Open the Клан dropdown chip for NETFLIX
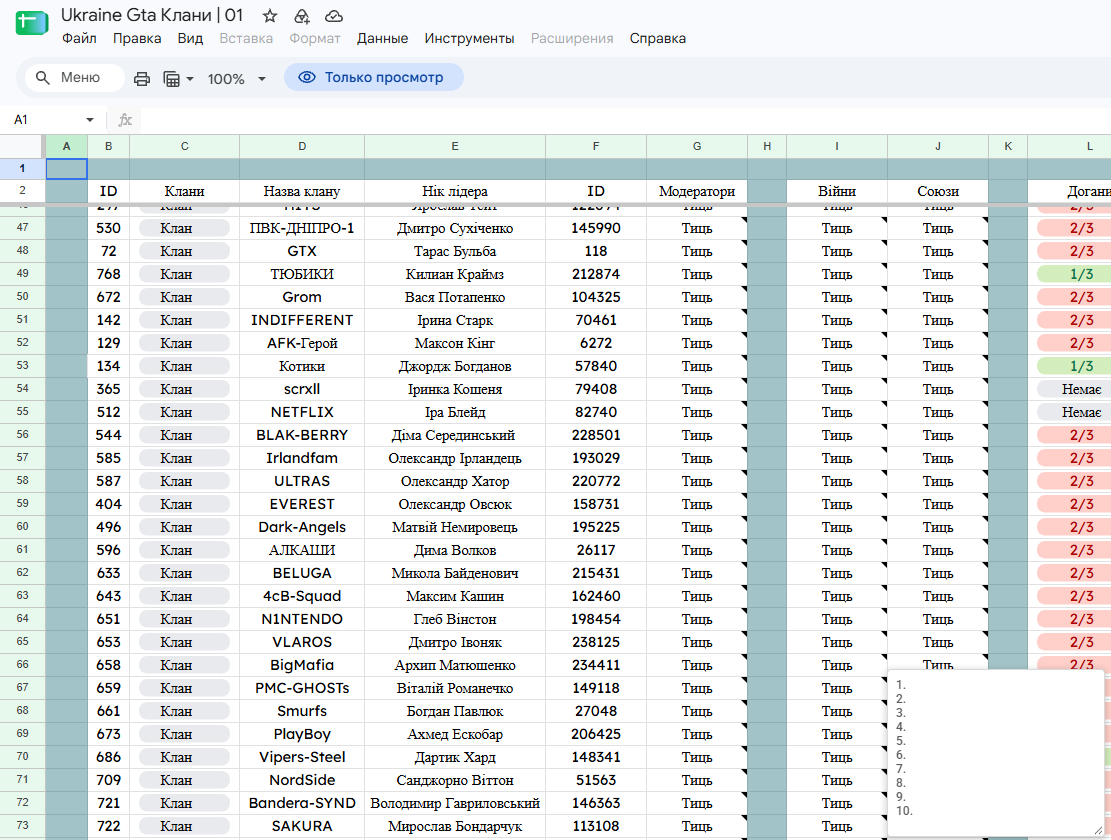Screen dimensions: 1111x840 184,412
